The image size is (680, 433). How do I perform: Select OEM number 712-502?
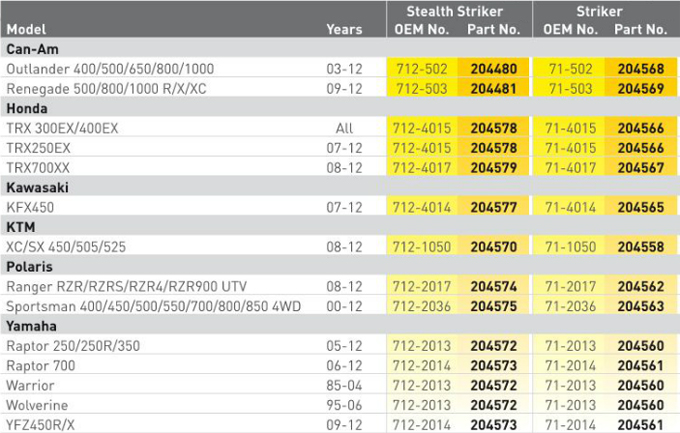[422, 69]
